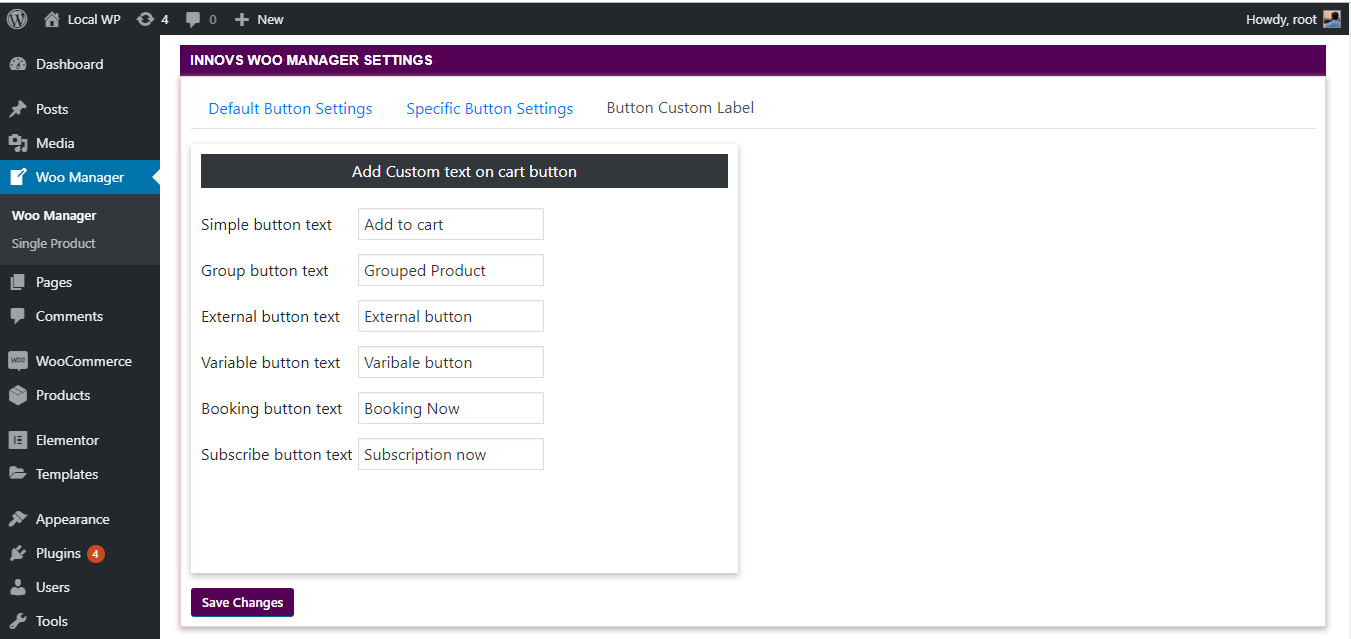The width and height of the screenshot is (1351, 639).
Task: Click Elementor icon in sidebar
Action: (18, 440)
